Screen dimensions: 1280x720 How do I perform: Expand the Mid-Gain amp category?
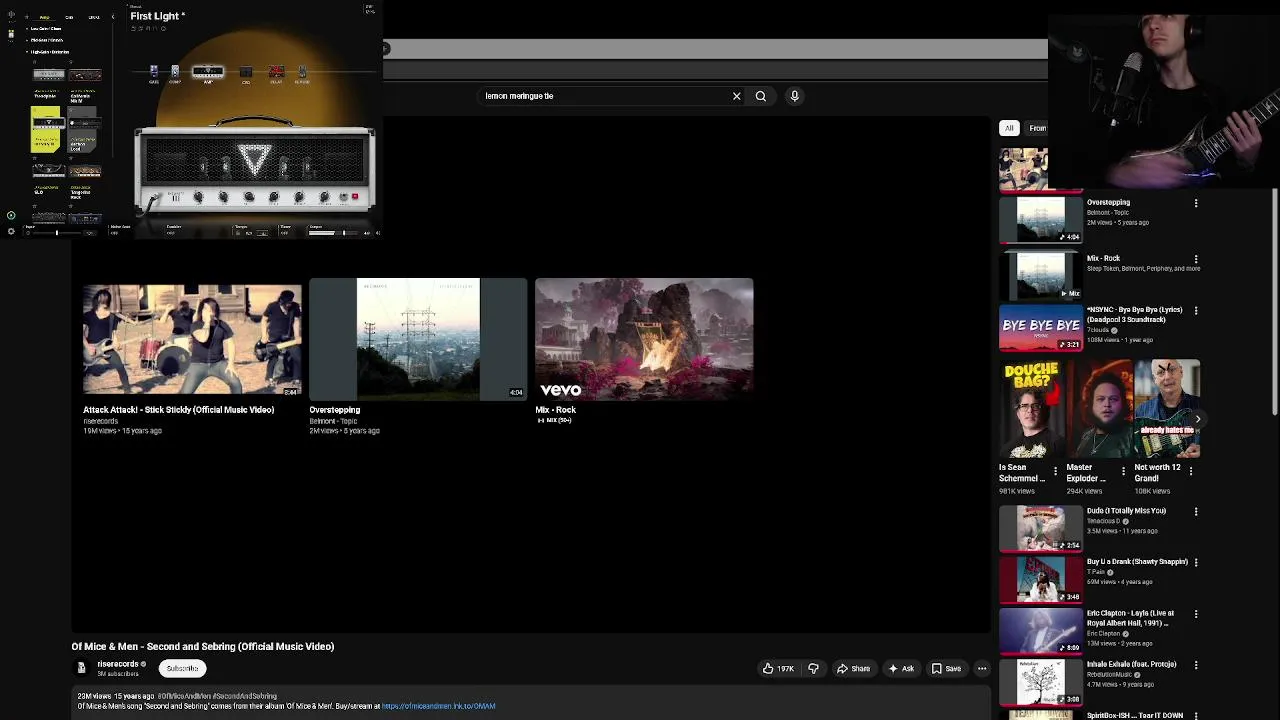click(x=46, y=40)
